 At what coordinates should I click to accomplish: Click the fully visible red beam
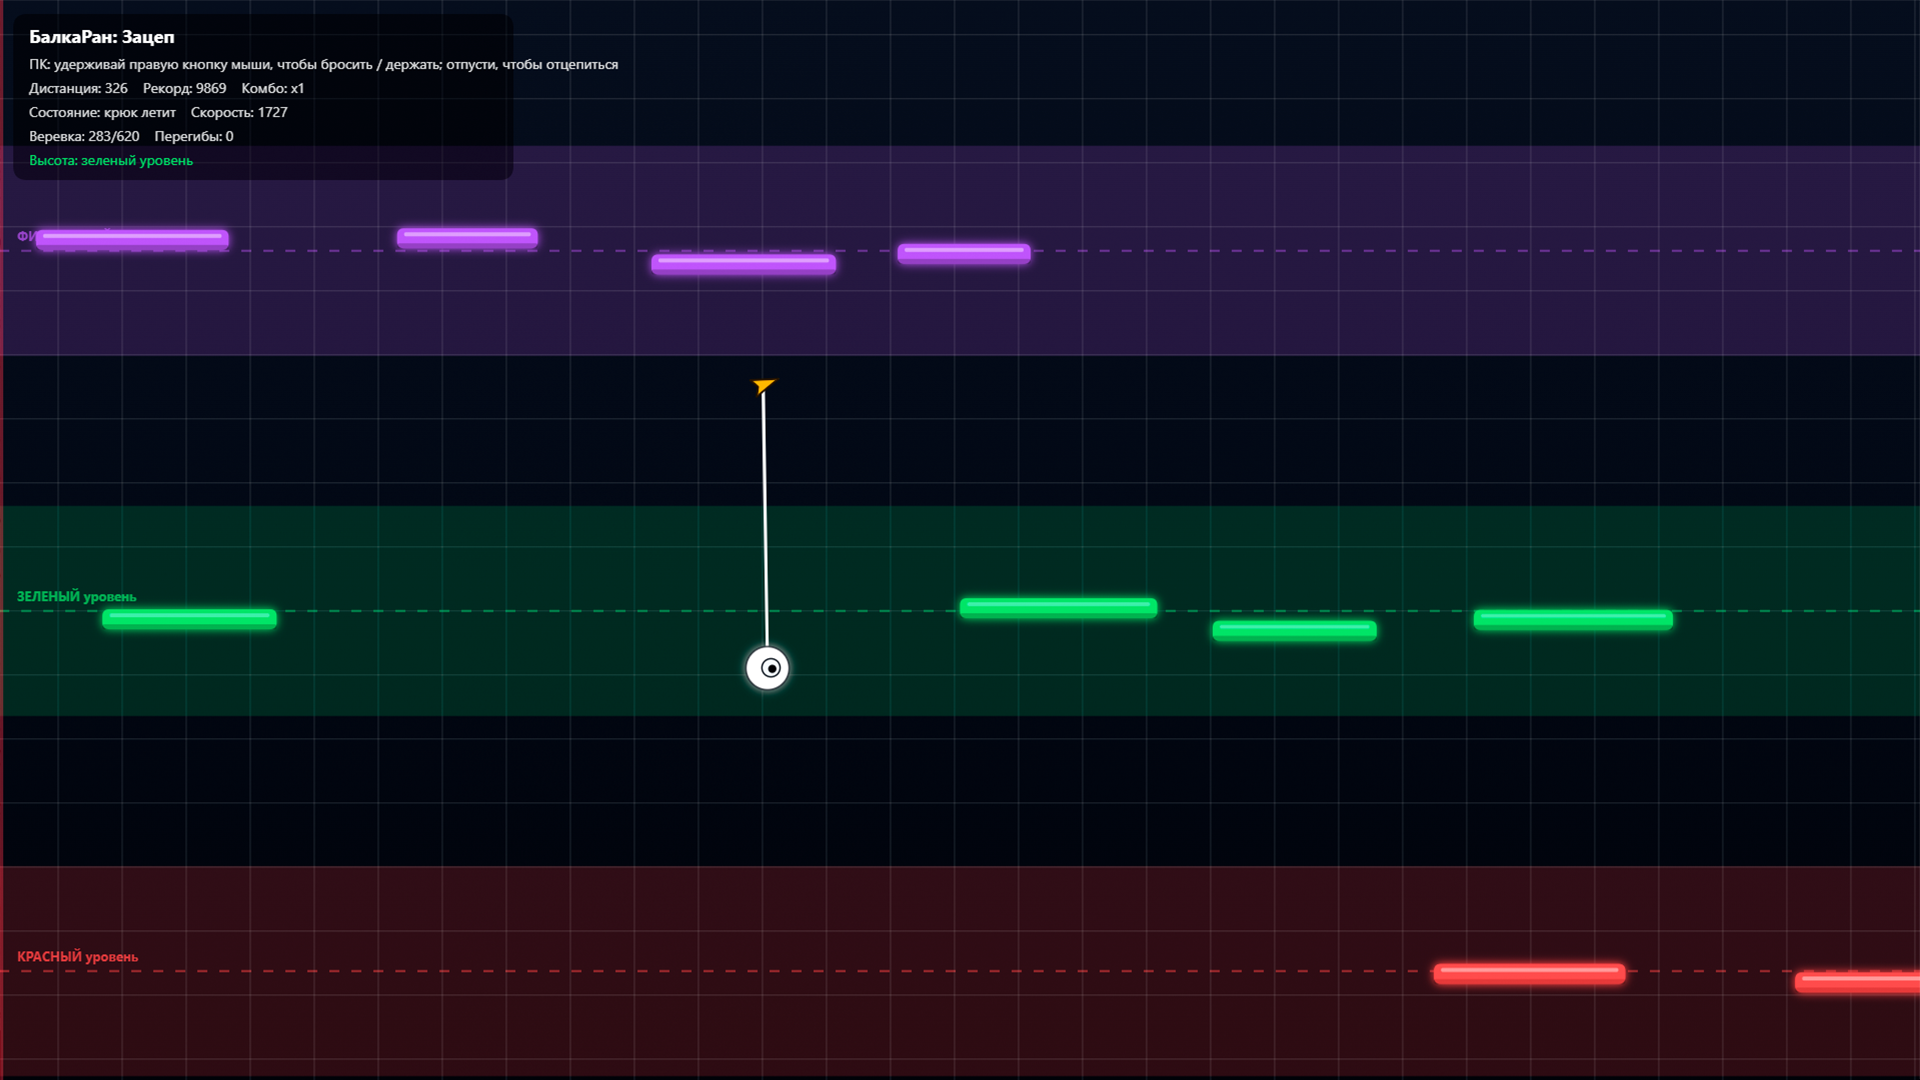pos(1529,974)
